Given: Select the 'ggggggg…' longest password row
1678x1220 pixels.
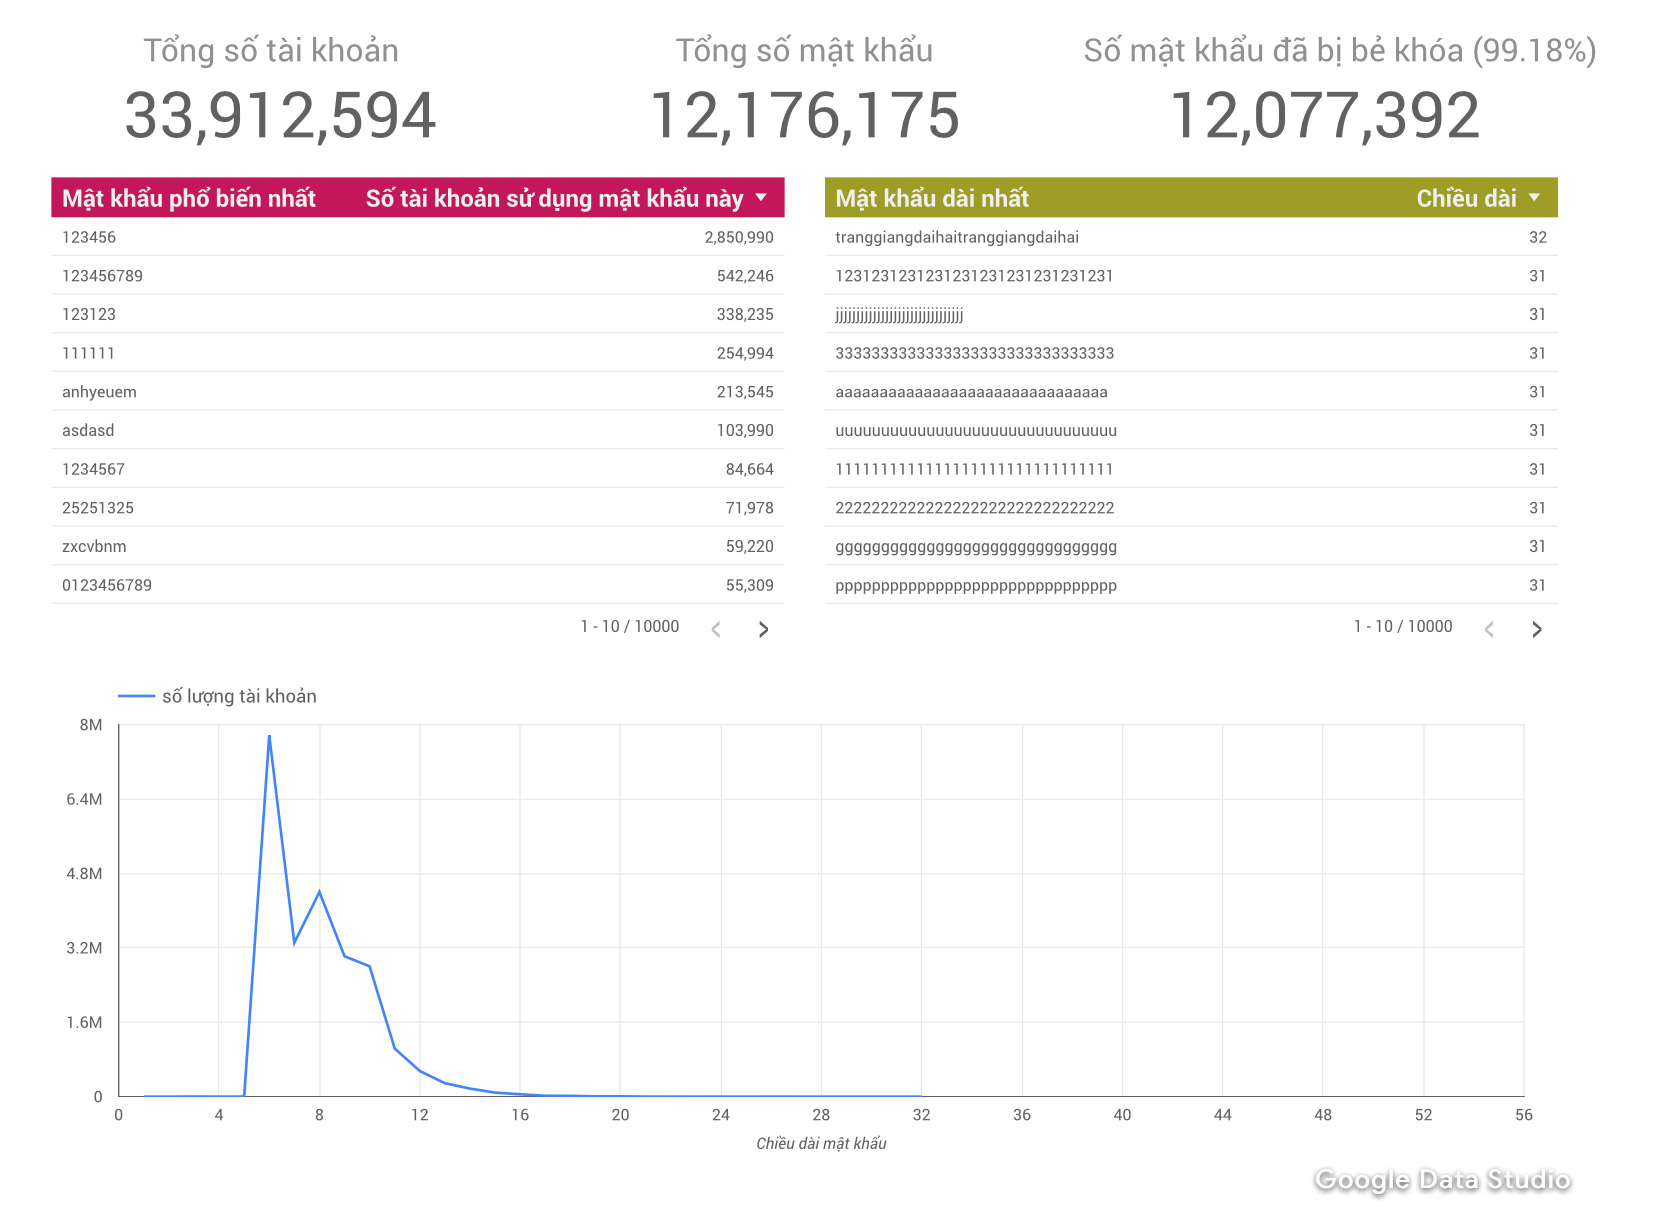Looking at the screenshot, I should click(1191, 546).
